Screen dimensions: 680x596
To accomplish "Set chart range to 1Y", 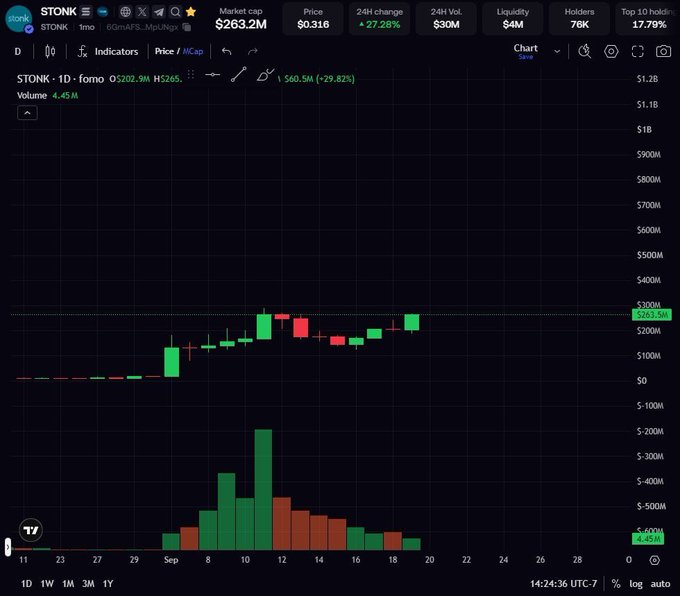I will click(108, 584).
